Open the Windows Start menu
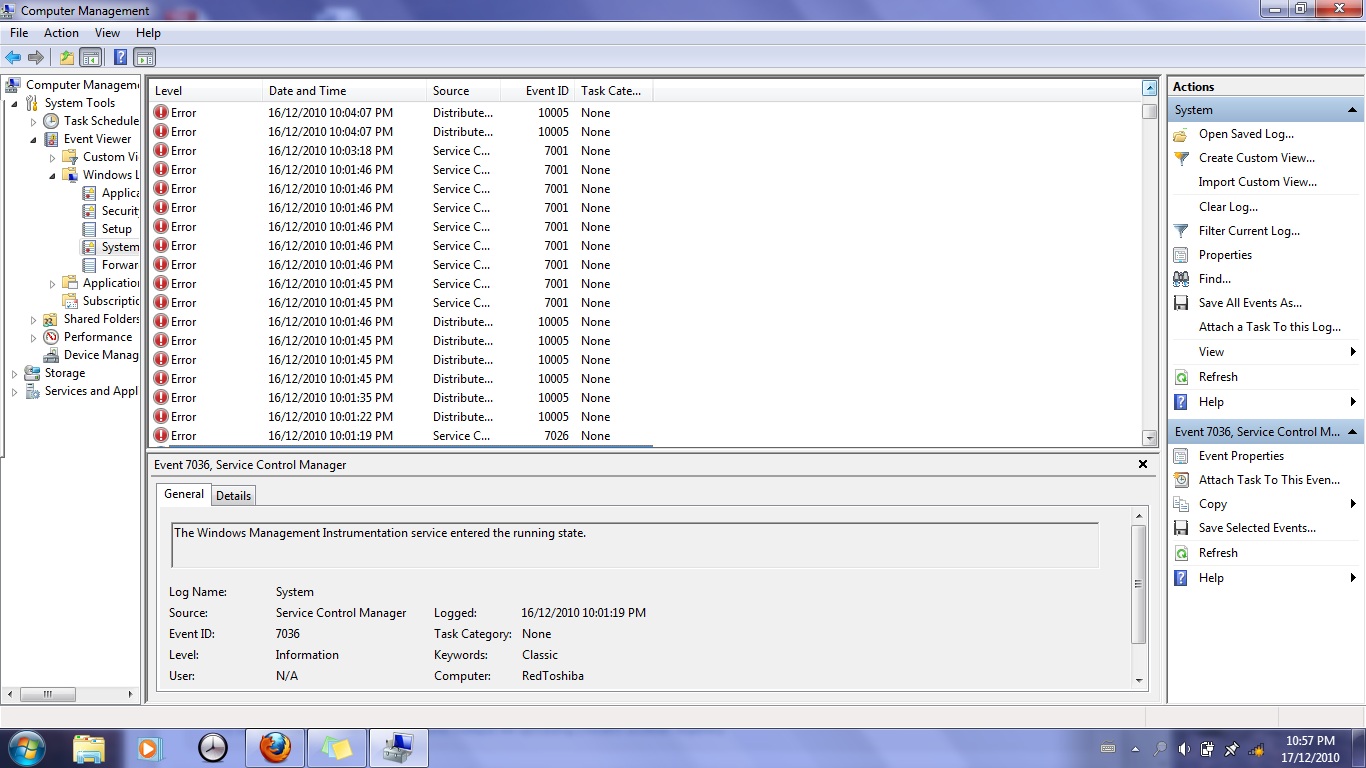The width and height of the screenshot is (1366, 768). pyautogui.click(x=26, y=747)
